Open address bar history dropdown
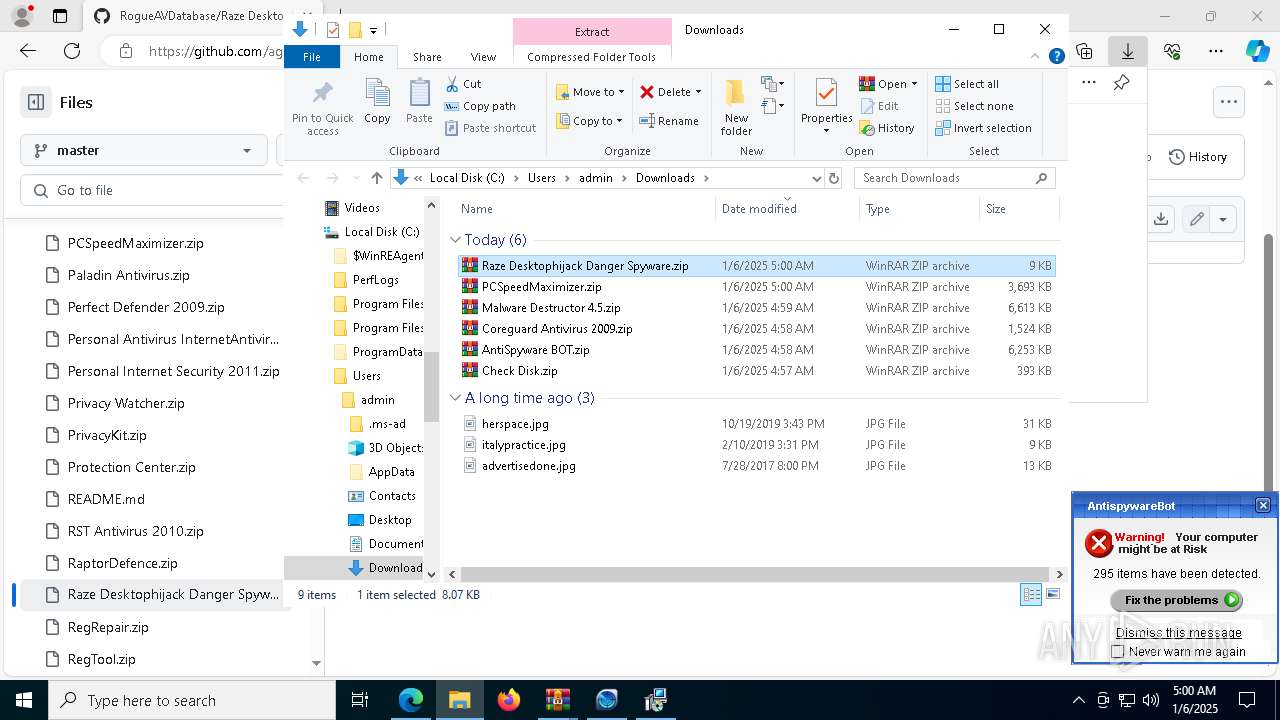 coord(816,178)
